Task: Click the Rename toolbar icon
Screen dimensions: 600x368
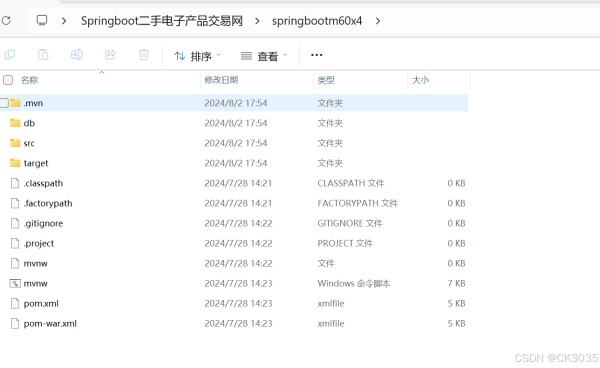Action: pyautogui.click(x=77, y=55)
